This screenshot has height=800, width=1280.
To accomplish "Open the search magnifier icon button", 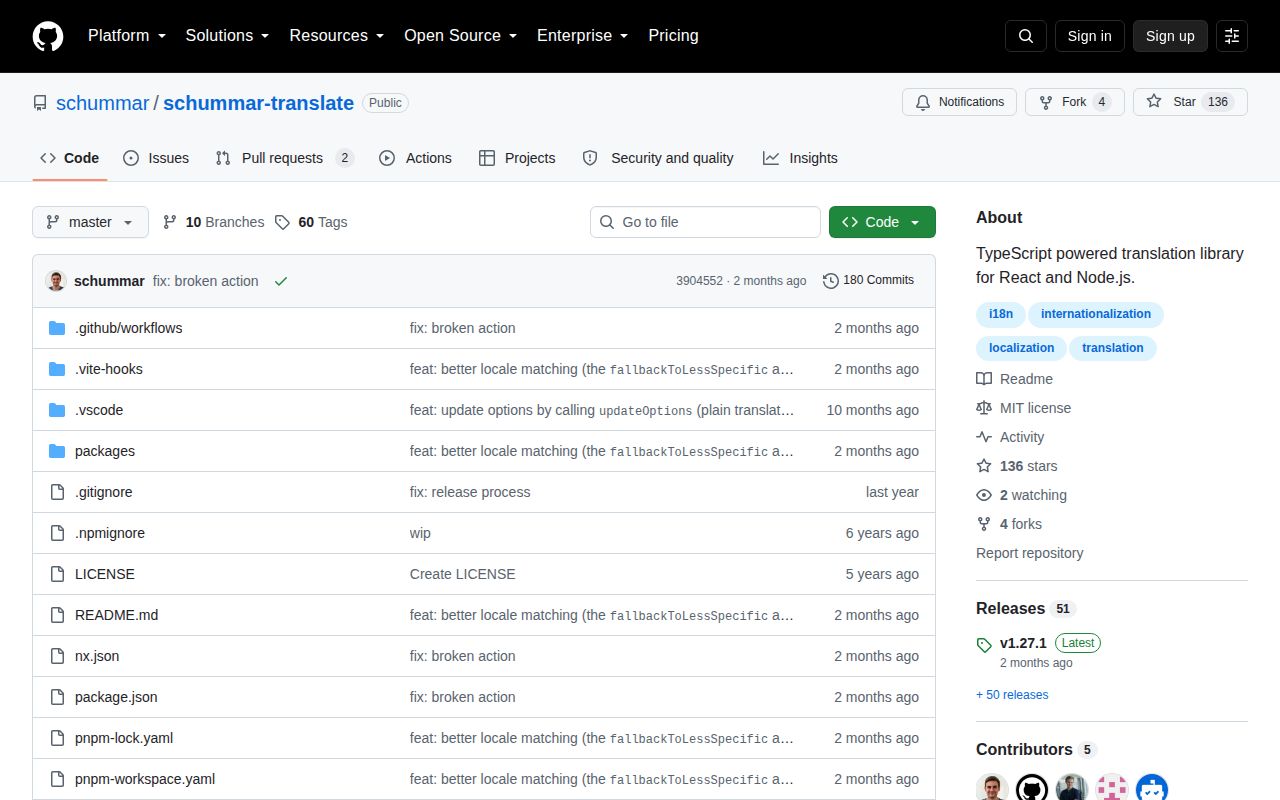I will click(1026, 36).
